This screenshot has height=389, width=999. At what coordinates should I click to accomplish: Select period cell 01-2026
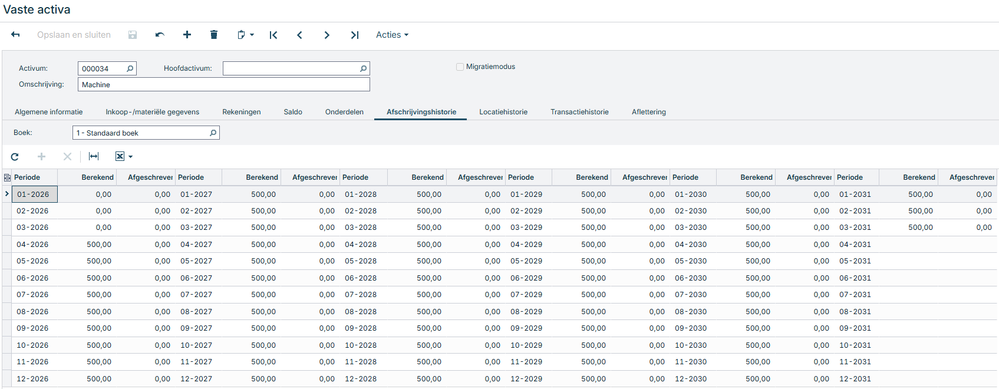click(x=35, y=194)
